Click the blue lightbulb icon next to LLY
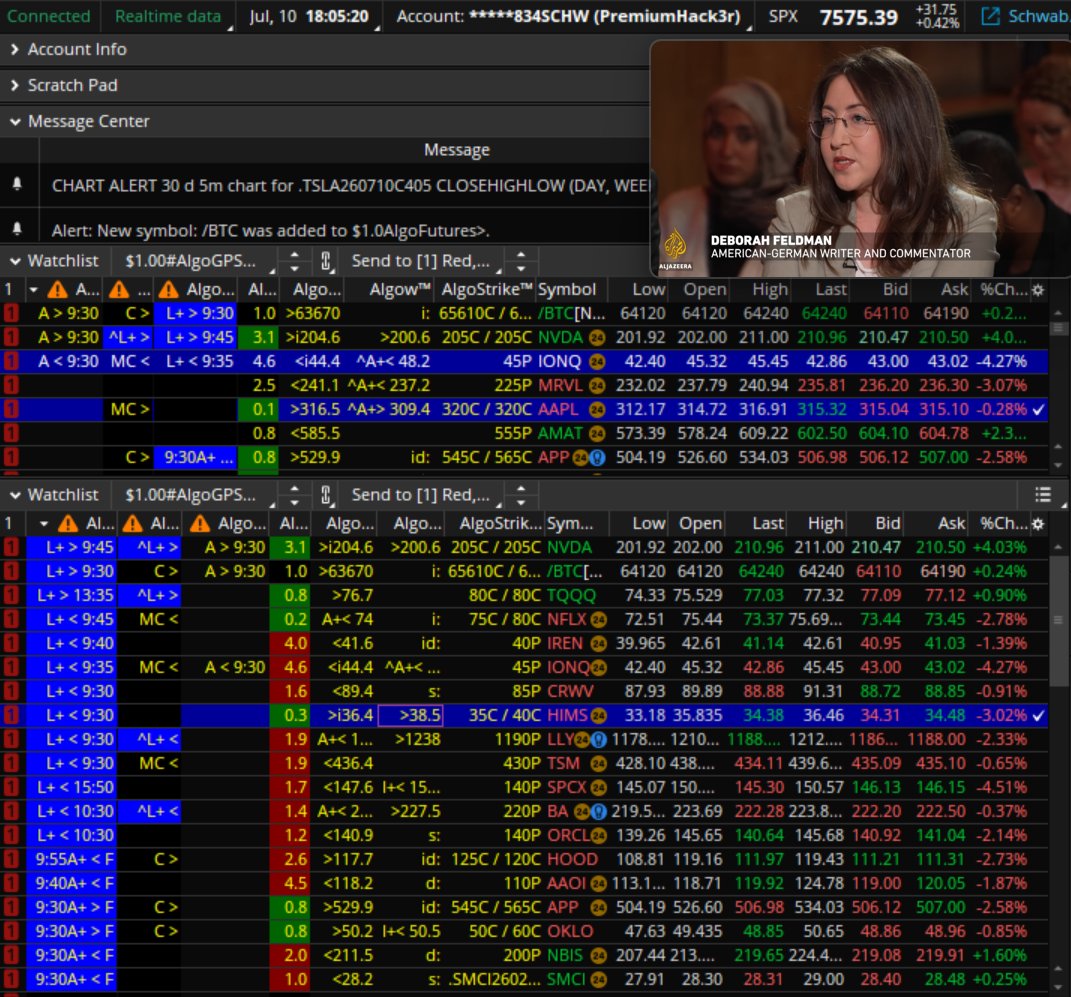The image size is (1071, 997). (x=598, y=740)
